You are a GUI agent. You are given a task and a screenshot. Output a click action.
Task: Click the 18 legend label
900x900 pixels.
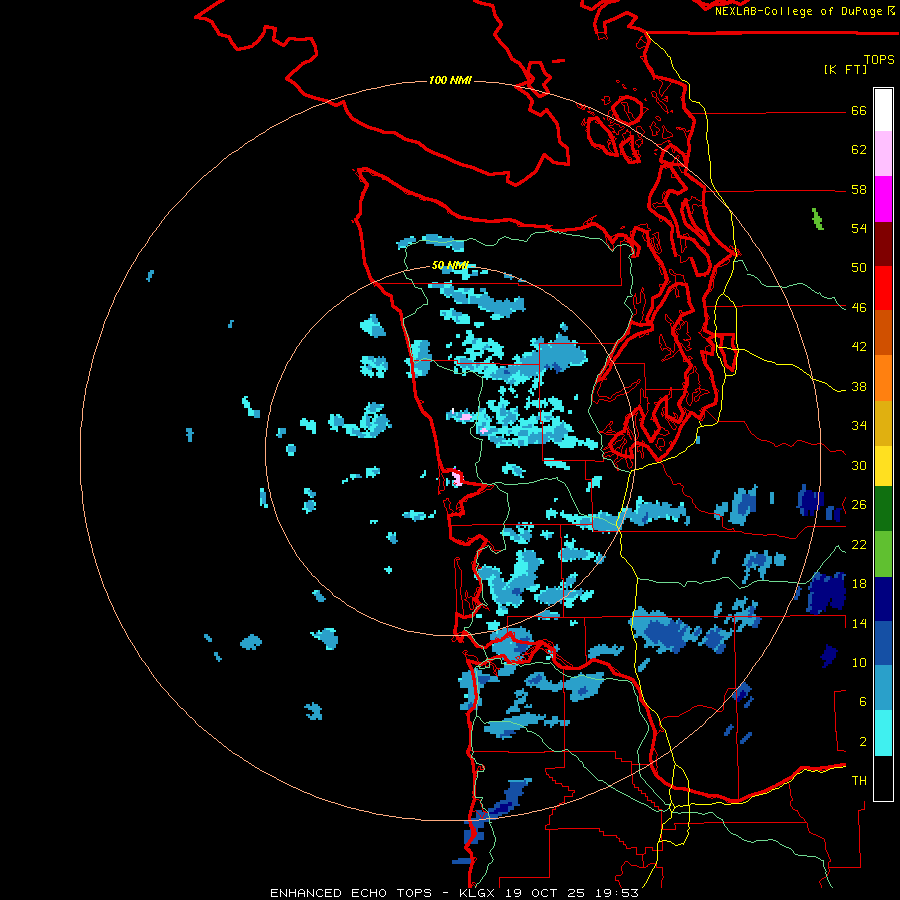point(859,584)
